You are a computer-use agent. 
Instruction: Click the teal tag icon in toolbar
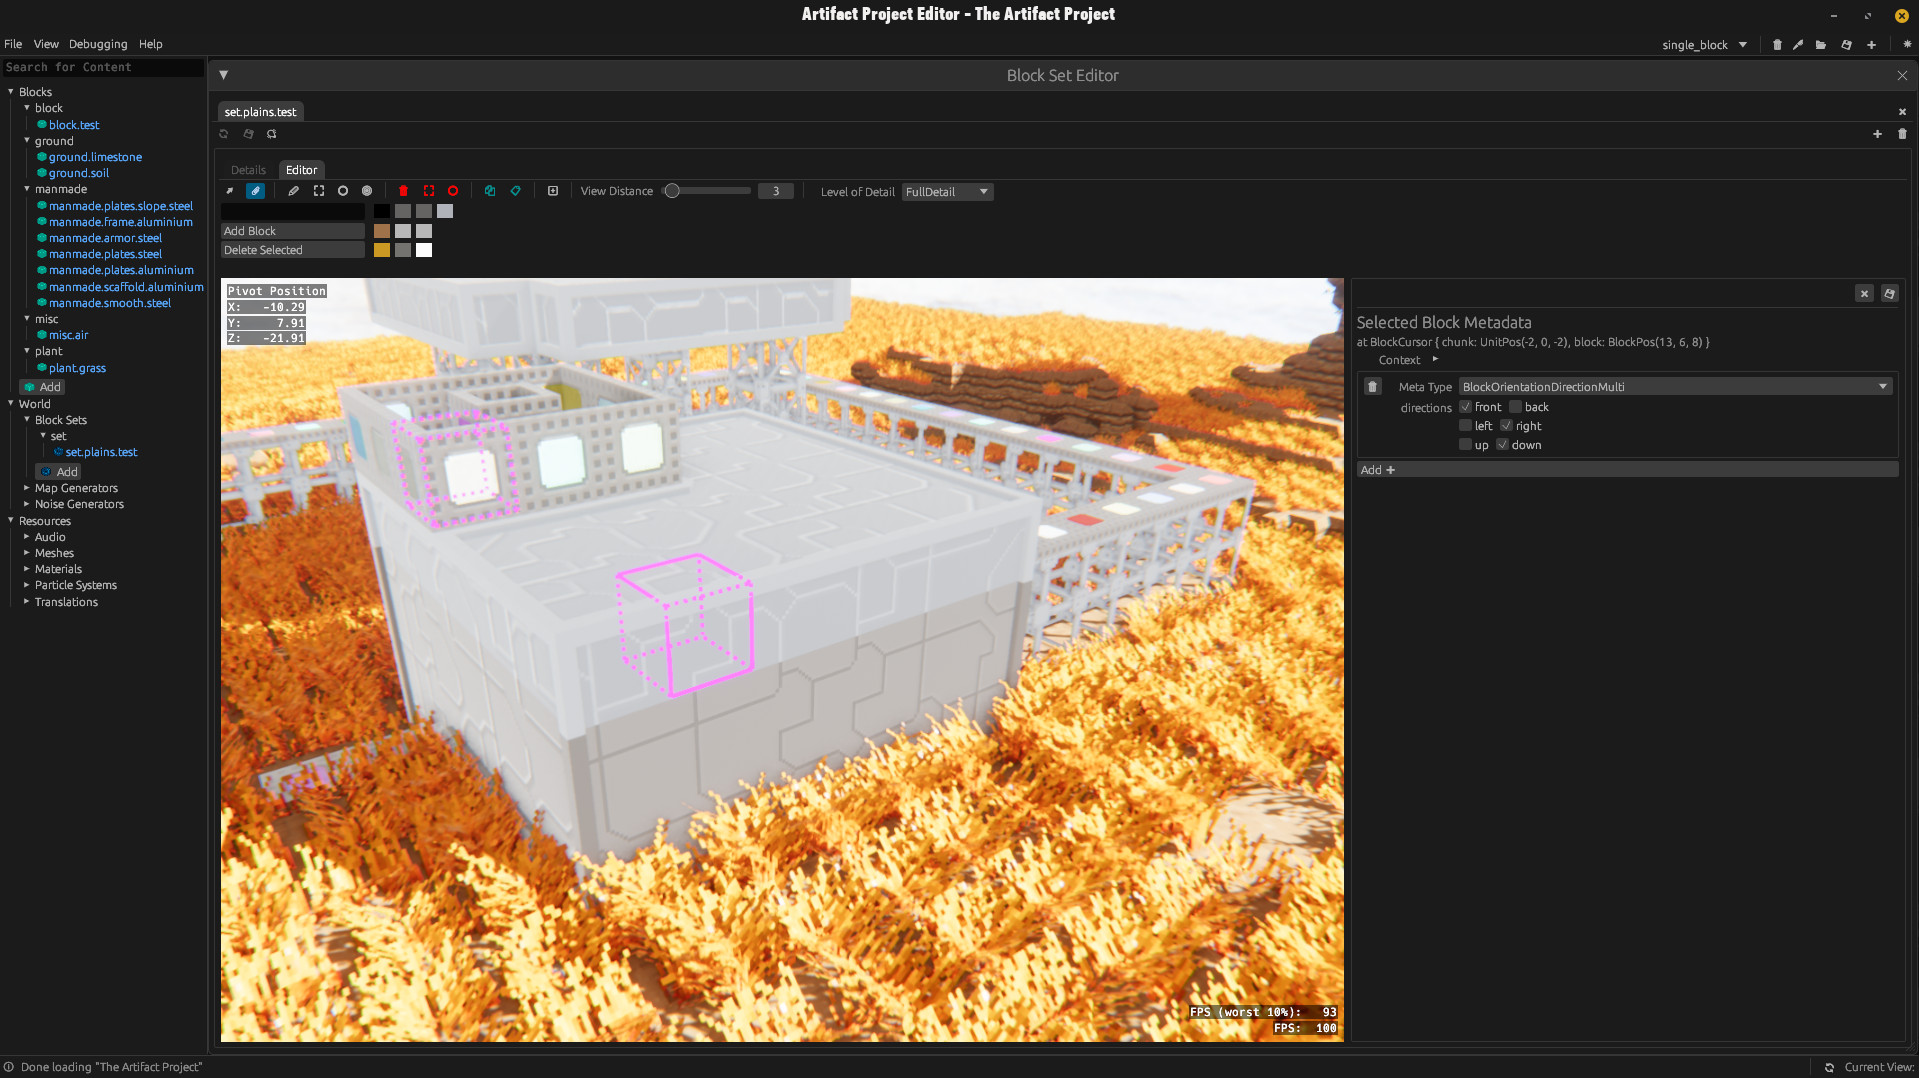(x=516, y=191)
